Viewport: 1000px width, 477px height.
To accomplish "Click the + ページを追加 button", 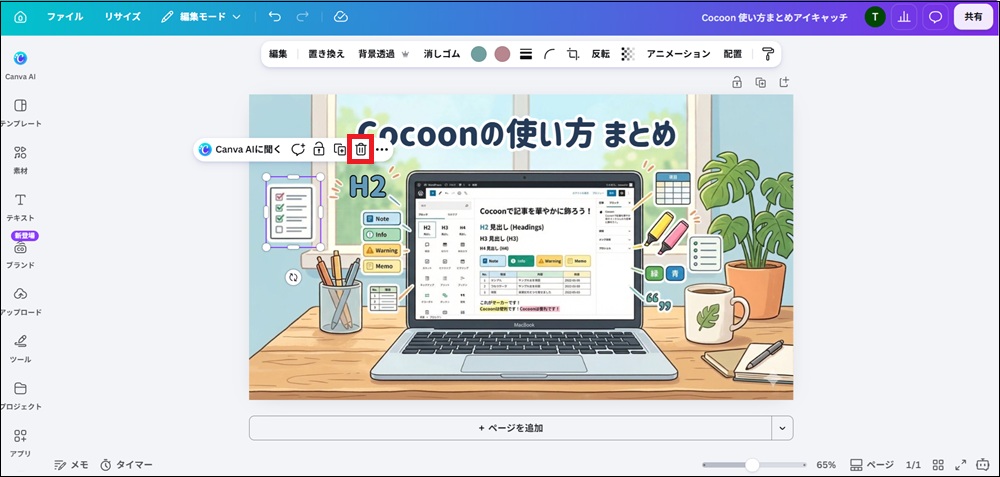I will [510, 428].
